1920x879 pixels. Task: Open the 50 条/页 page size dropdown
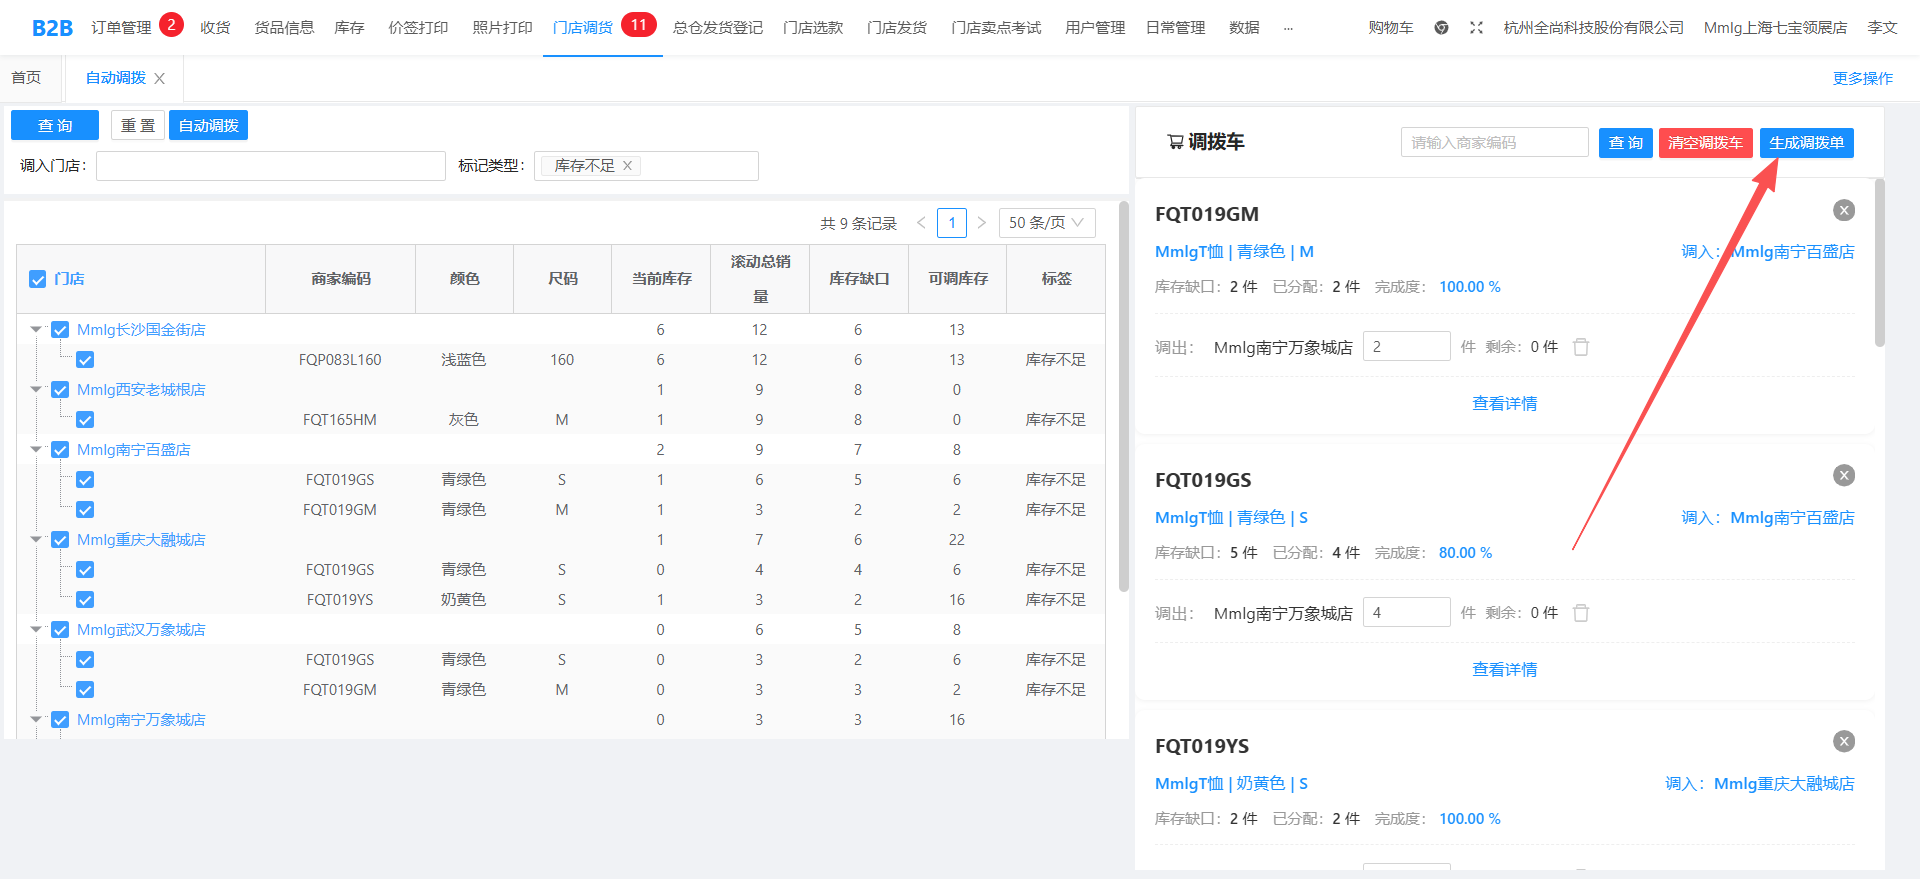(1046, 223)
